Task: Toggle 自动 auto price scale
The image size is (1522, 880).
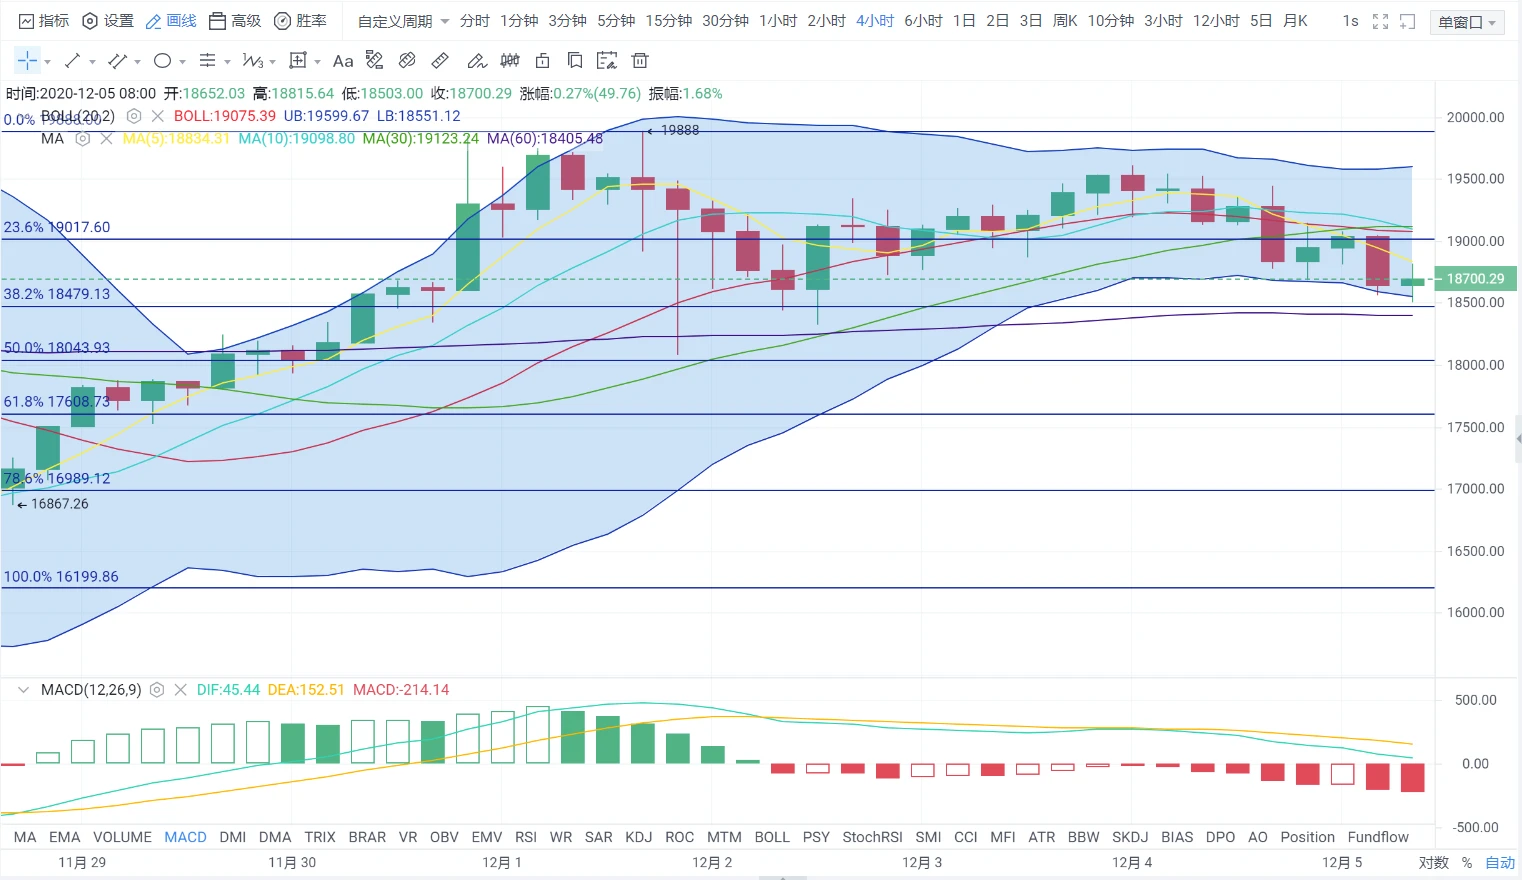Action: (x=1500, y=862)
